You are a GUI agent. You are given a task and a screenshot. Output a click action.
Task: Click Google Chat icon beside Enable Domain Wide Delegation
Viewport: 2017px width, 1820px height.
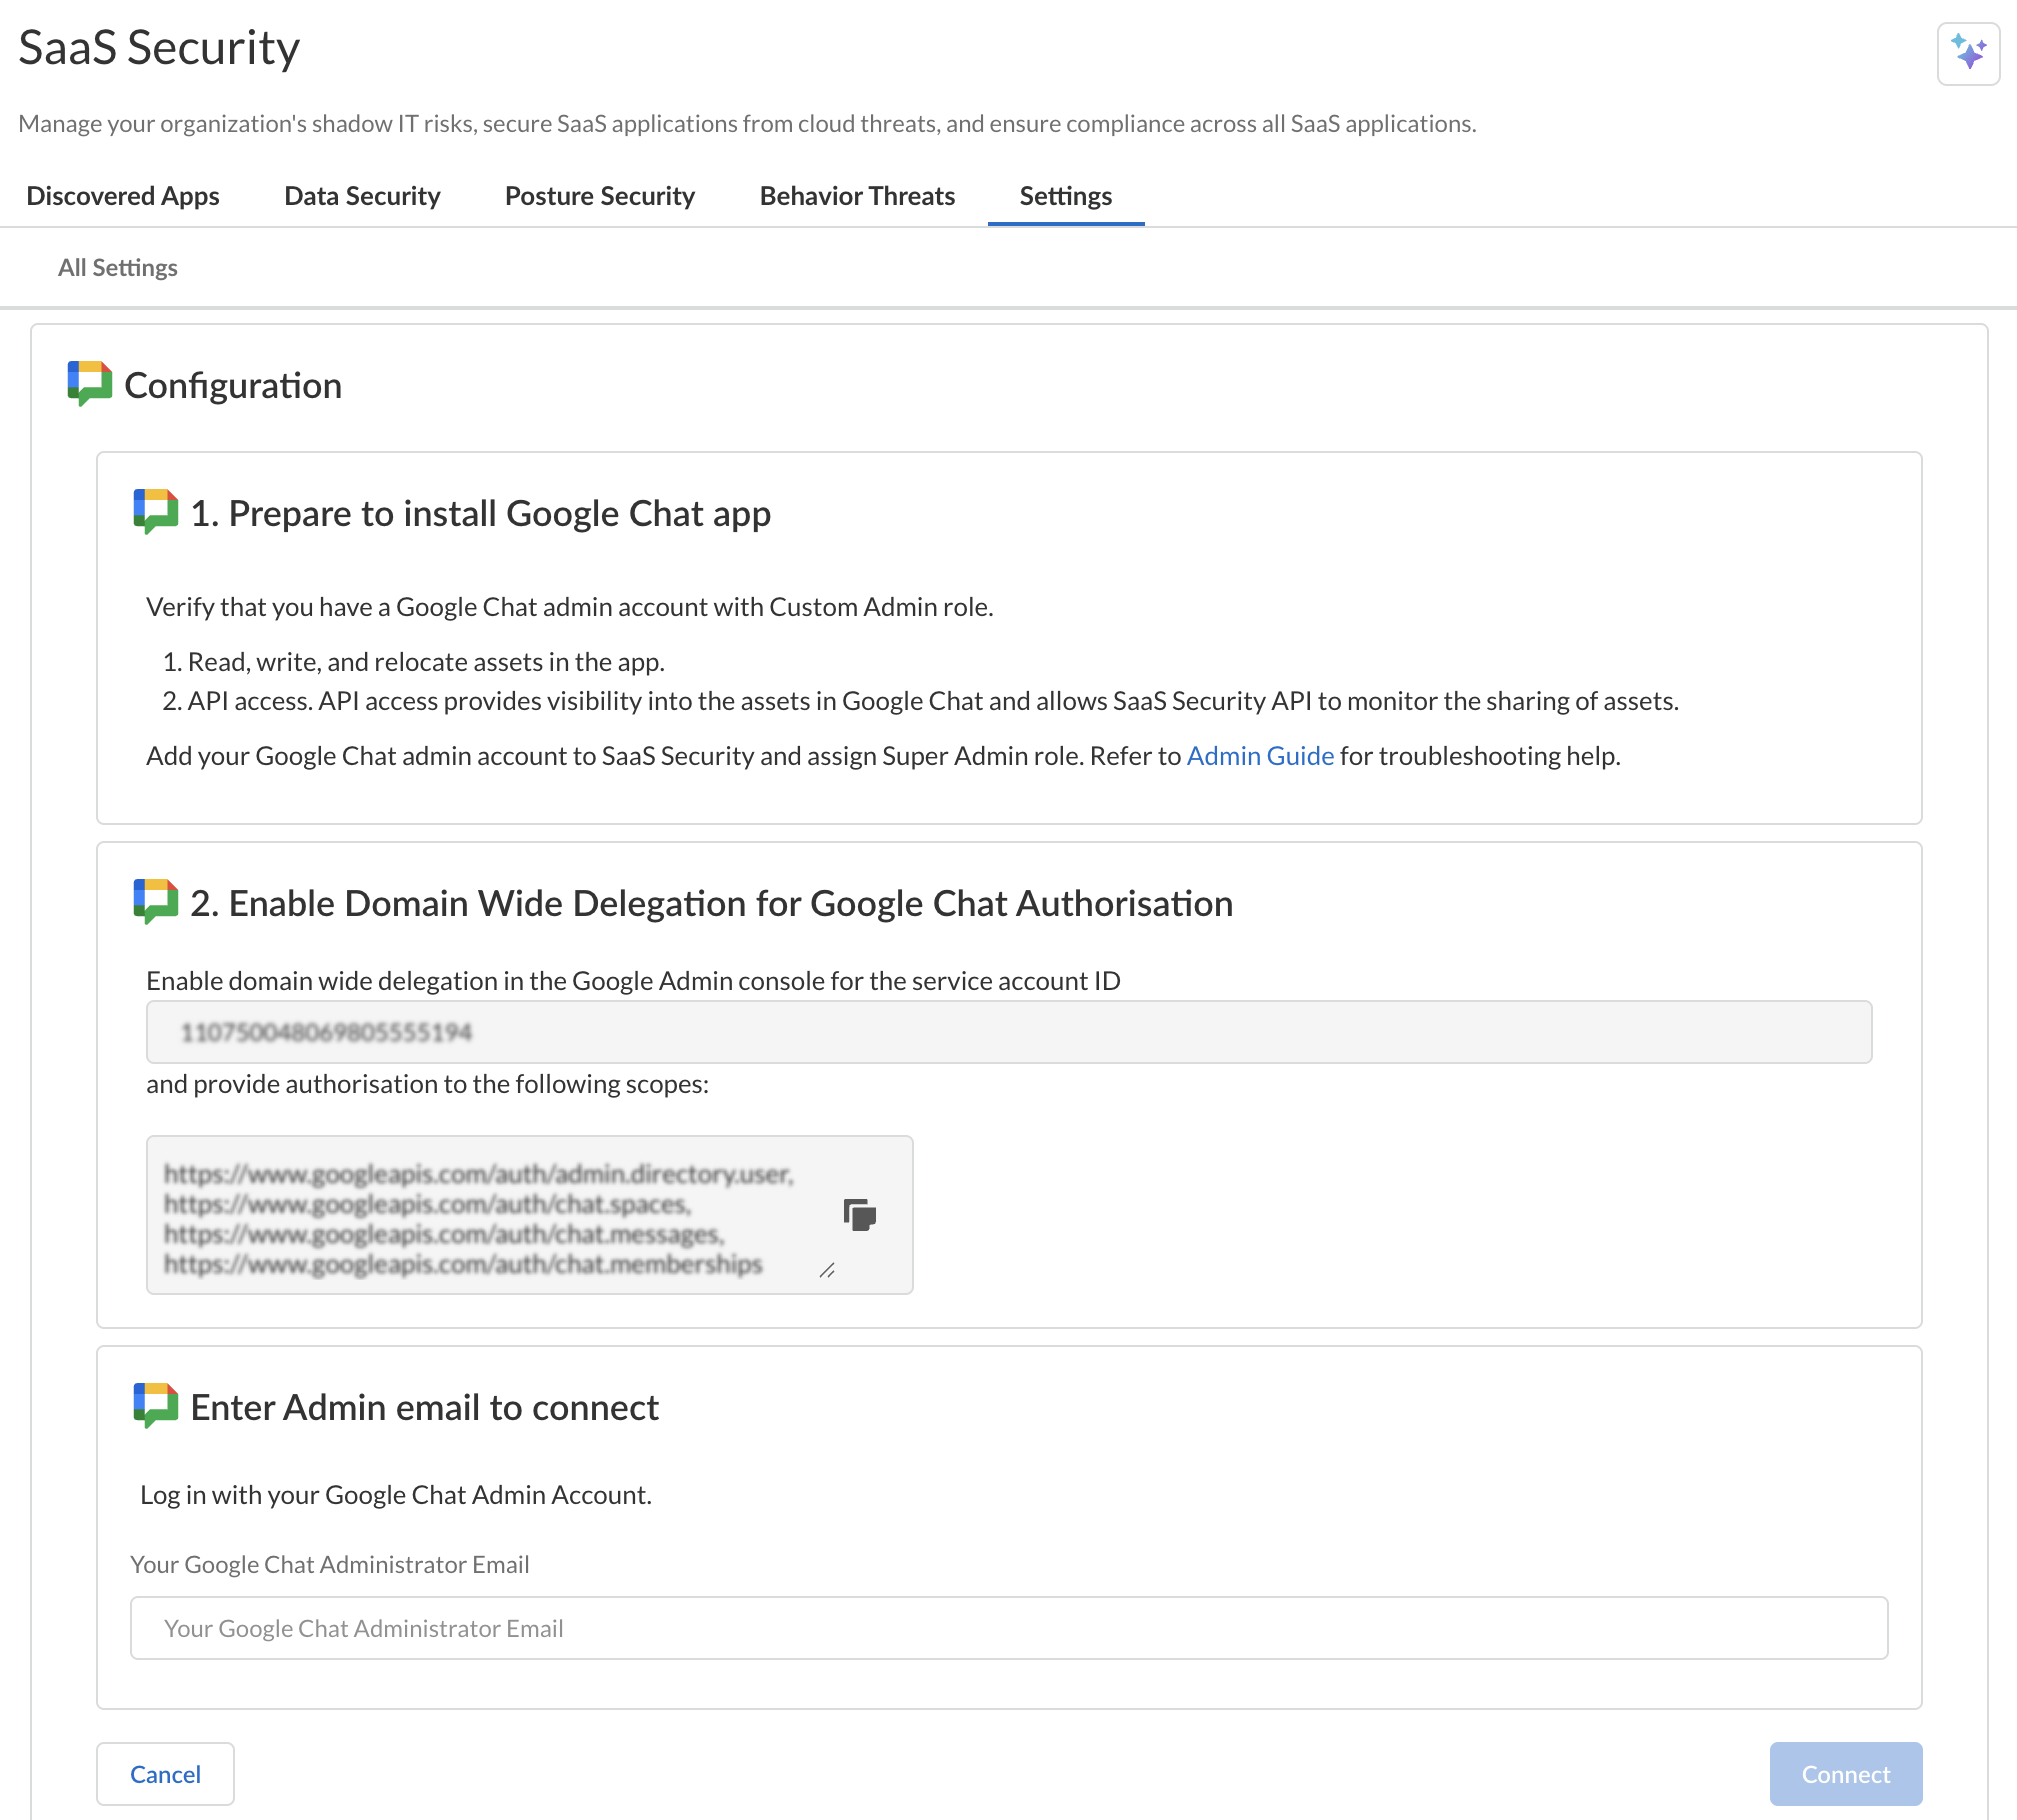155,902
